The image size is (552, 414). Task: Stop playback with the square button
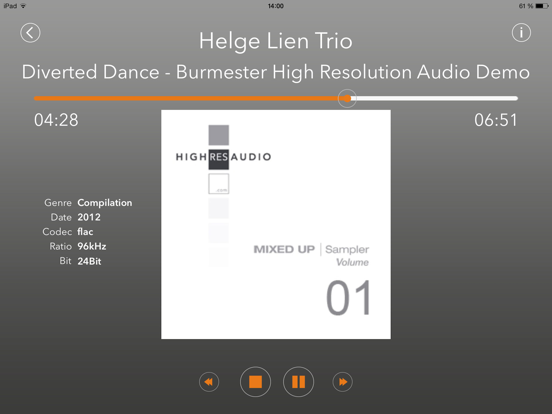coord(255,382)
